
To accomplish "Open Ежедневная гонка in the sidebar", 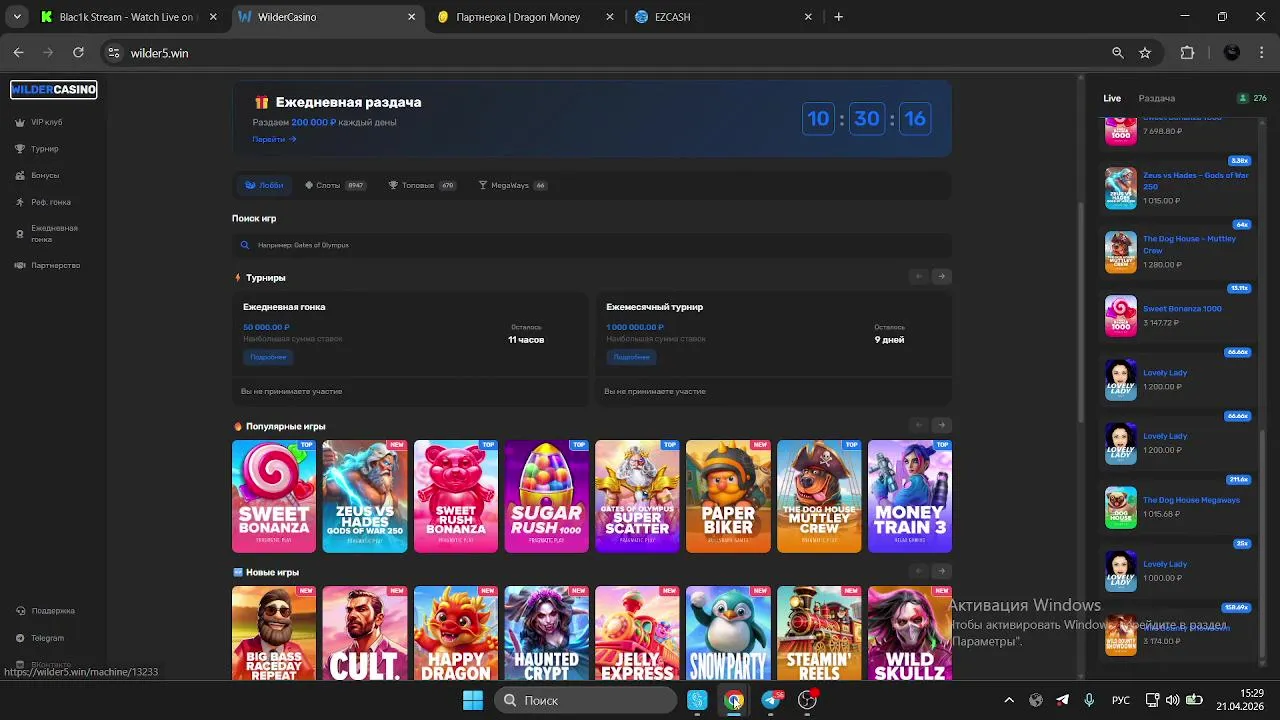I will (47, 233).
